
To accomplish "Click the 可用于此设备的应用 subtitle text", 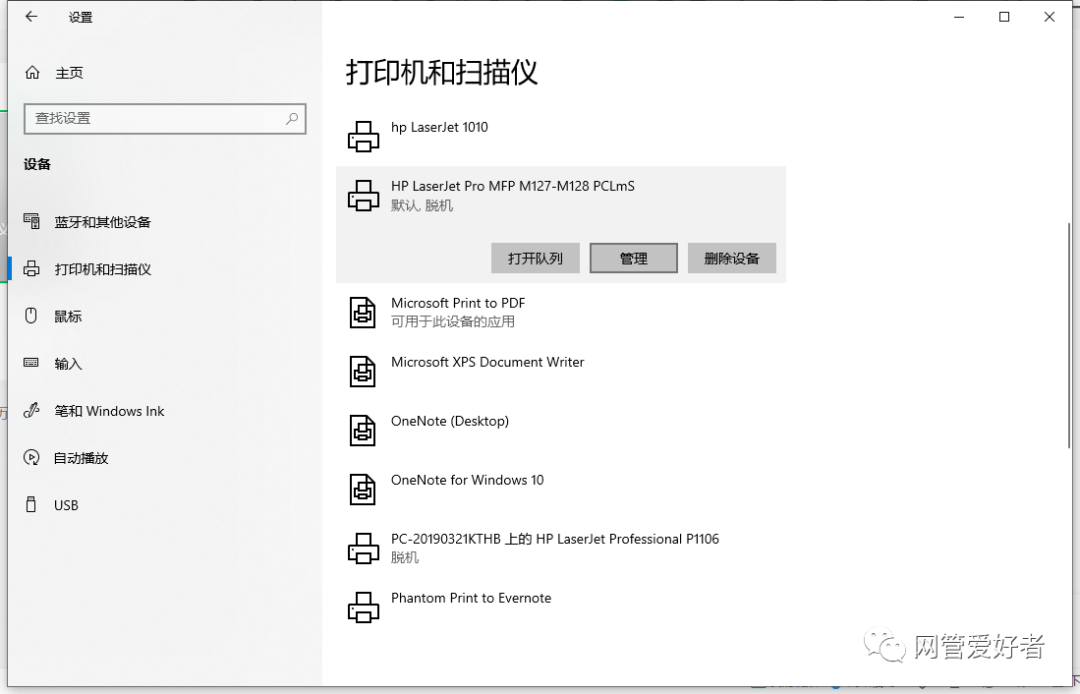I will (x=453, y=322).
